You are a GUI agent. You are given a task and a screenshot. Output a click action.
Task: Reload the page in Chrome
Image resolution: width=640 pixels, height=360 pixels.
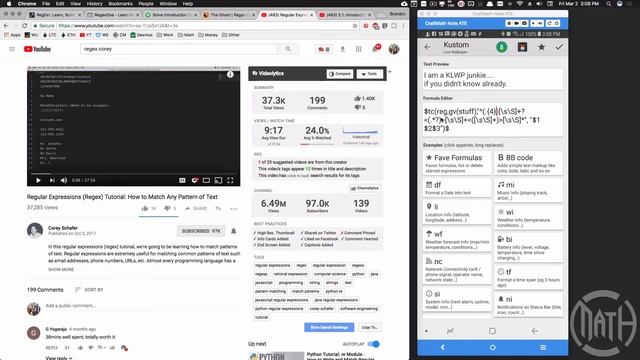24,26
